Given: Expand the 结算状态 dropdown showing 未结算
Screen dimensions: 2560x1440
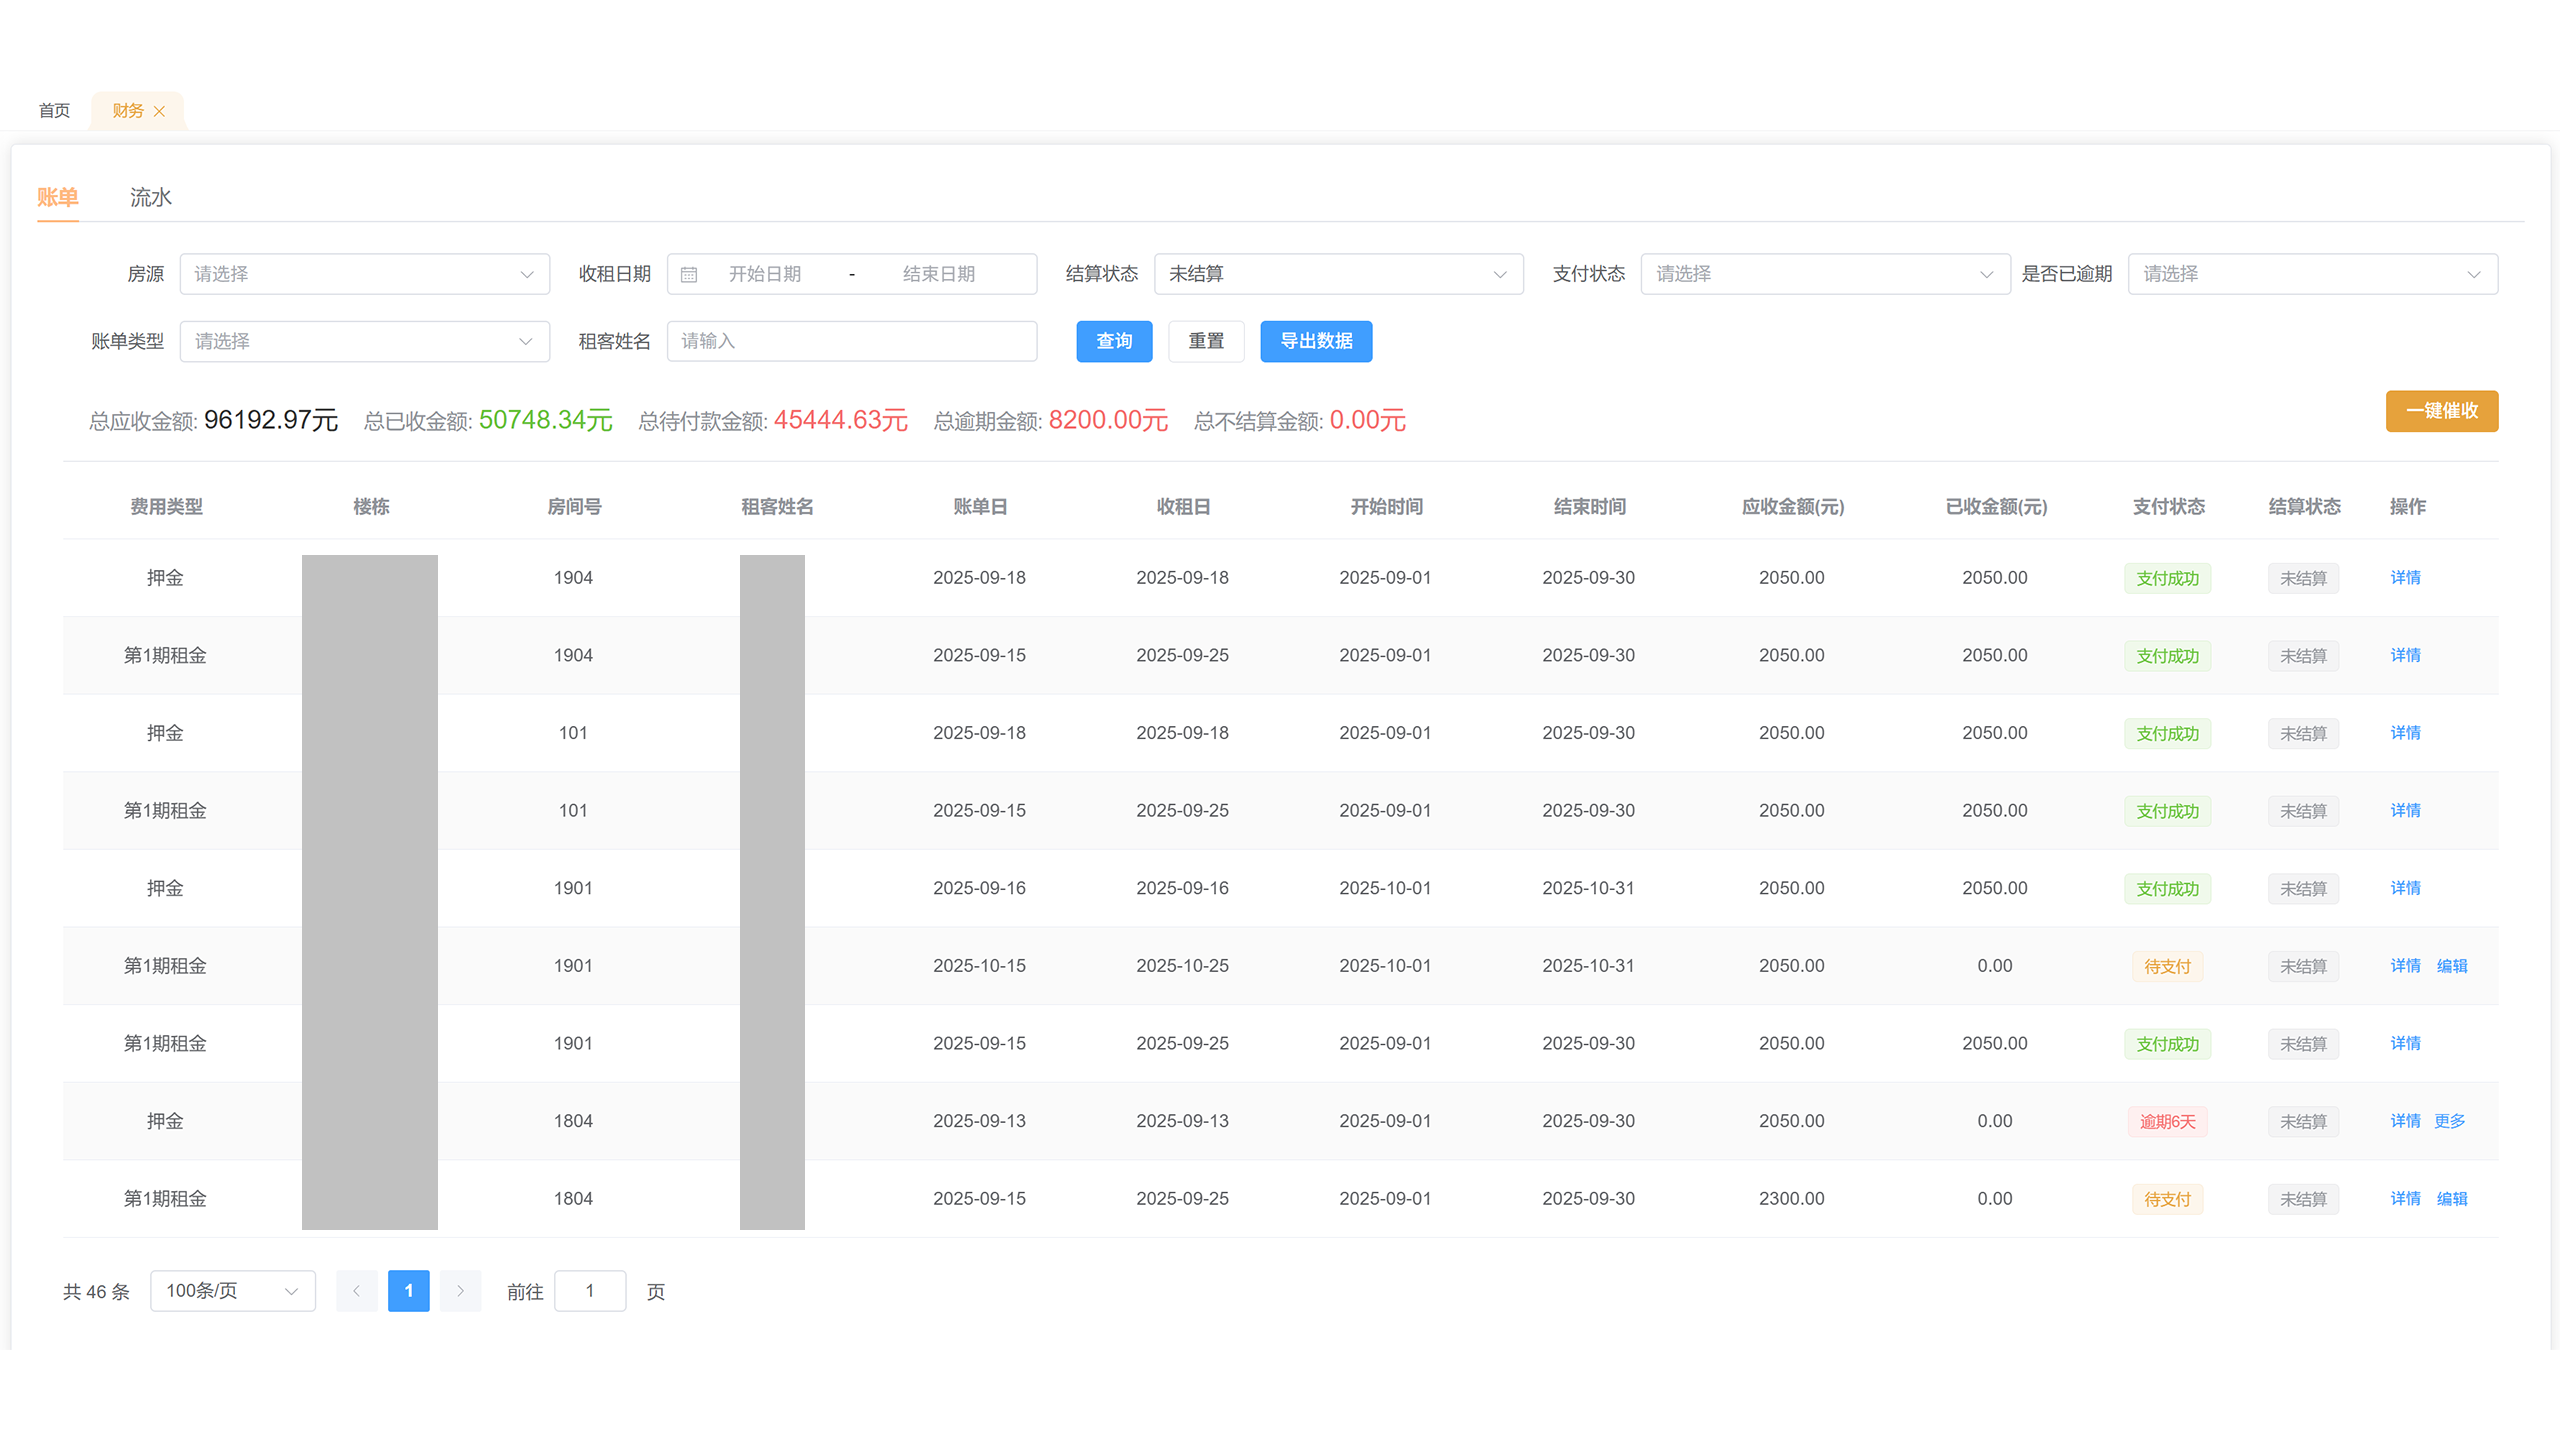Looking at the screenshot, I should tap(1338, 274).
